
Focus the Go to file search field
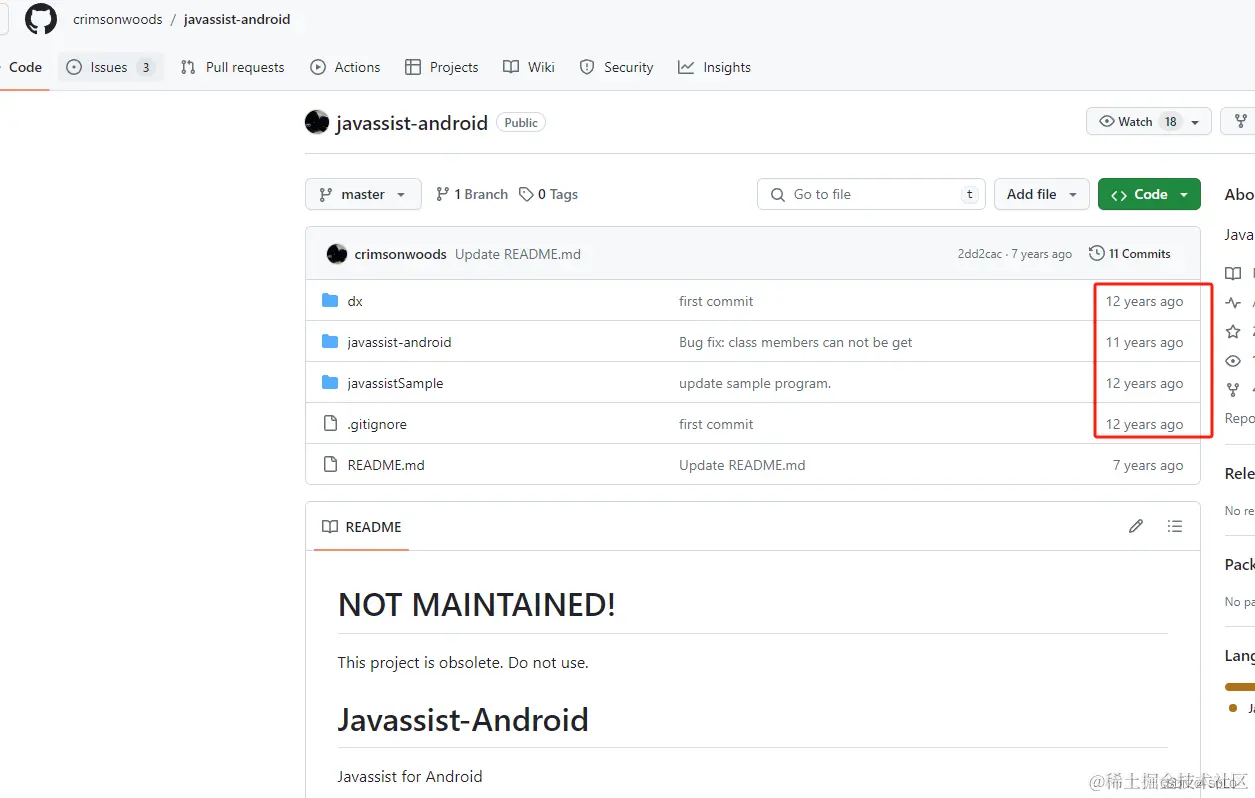point(871,194)
